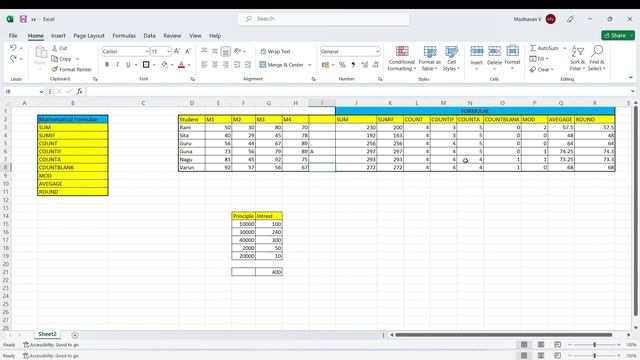Collapse the ribbon with the chevron
This screenshot has width=640, height=360.
631,78
